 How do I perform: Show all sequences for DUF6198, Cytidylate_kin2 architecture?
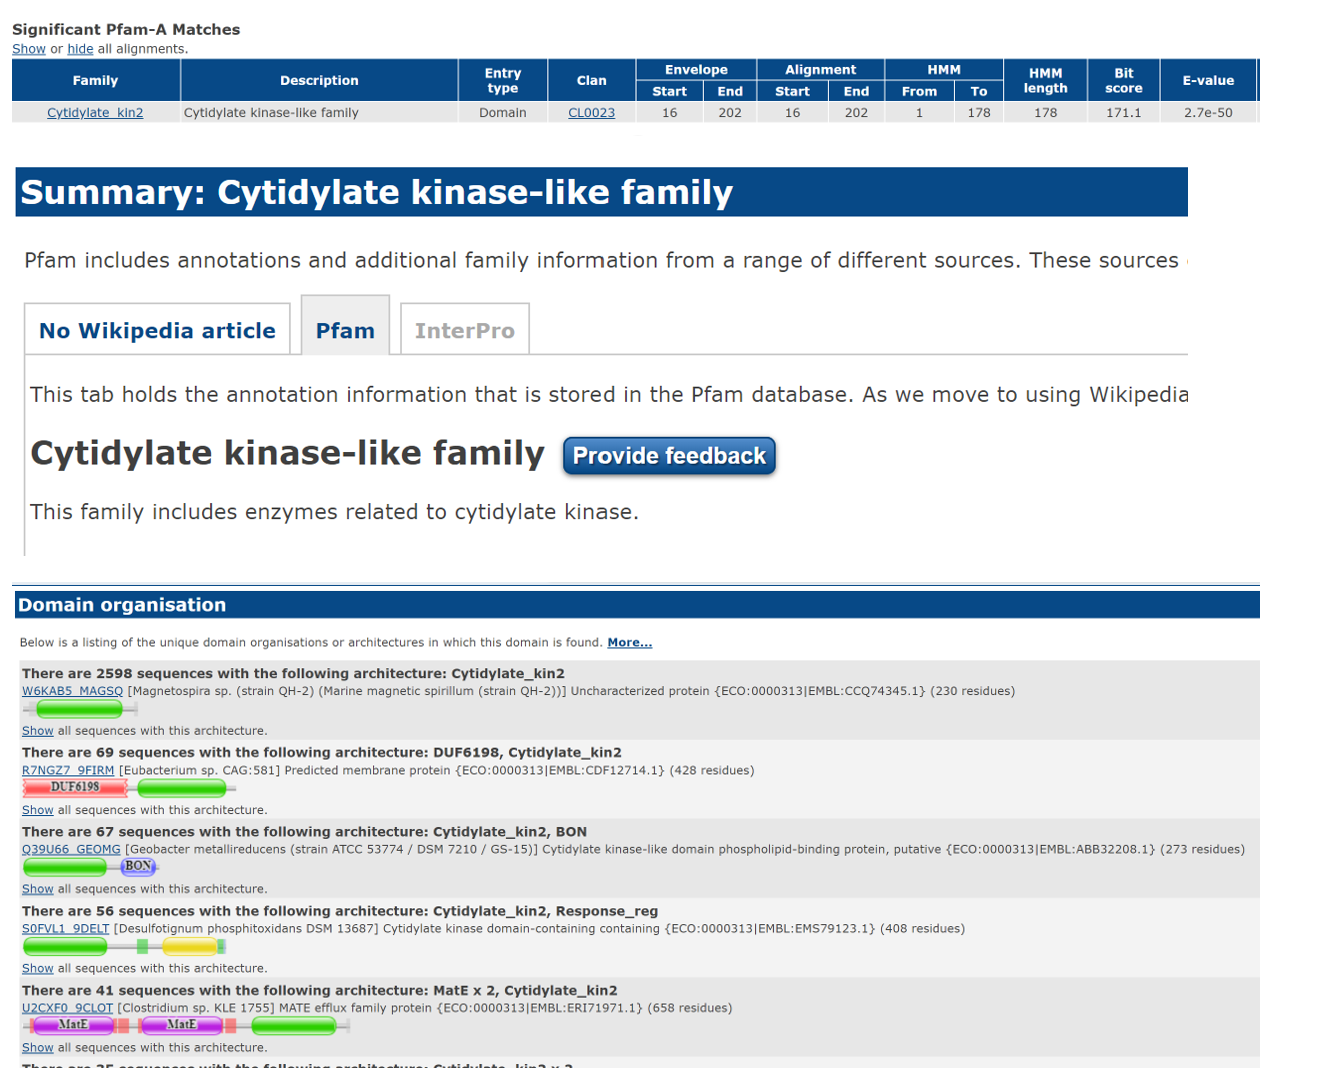(x=37, y=810)
